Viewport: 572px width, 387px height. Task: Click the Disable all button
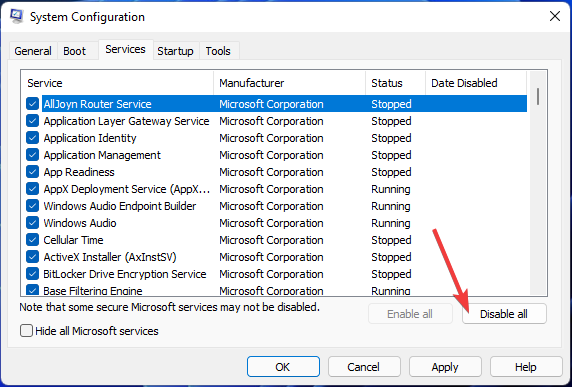(504, 314)
